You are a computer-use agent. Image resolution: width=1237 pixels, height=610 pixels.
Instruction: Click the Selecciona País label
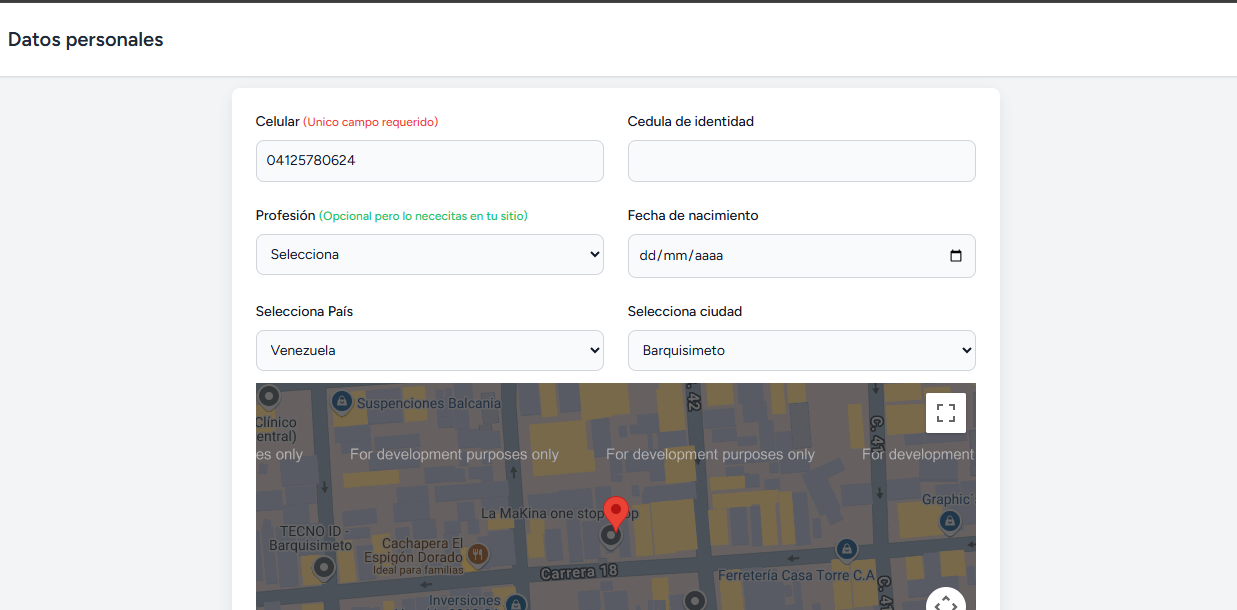click(x=304, y=311)
